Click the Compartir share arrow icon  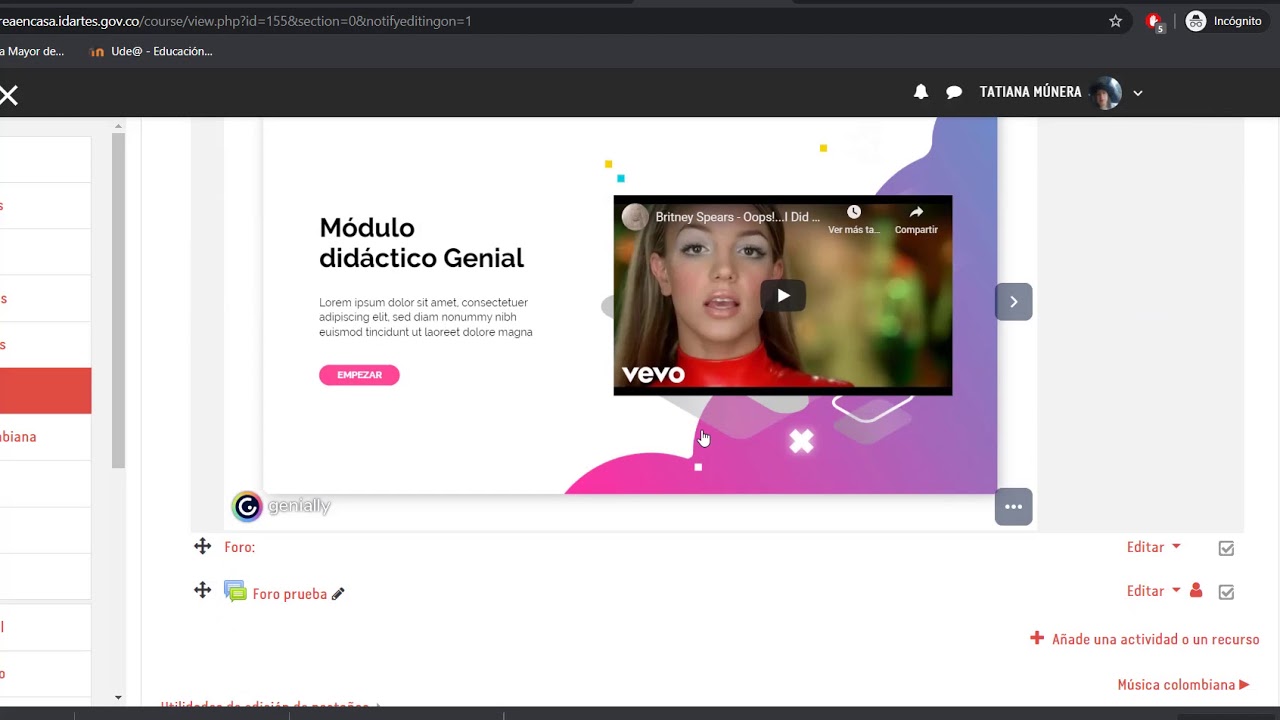(x=916, y=212)
